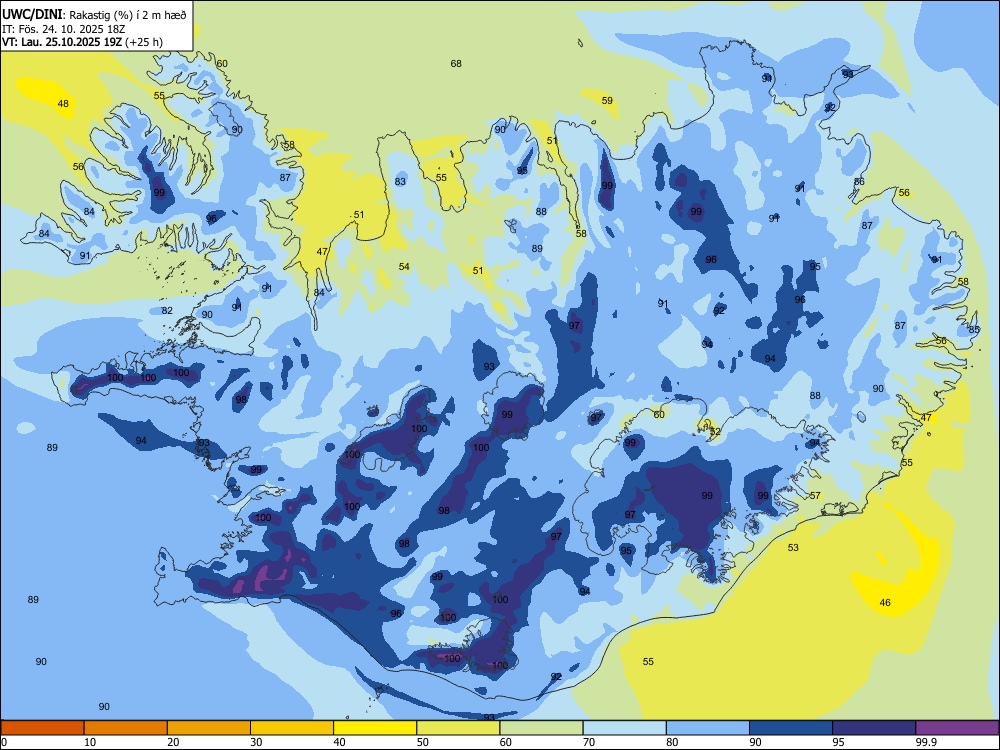Select the pale green 60–70 legend swatch
The height and width of the screenshot is (750, 1000).
click(541, 728)
